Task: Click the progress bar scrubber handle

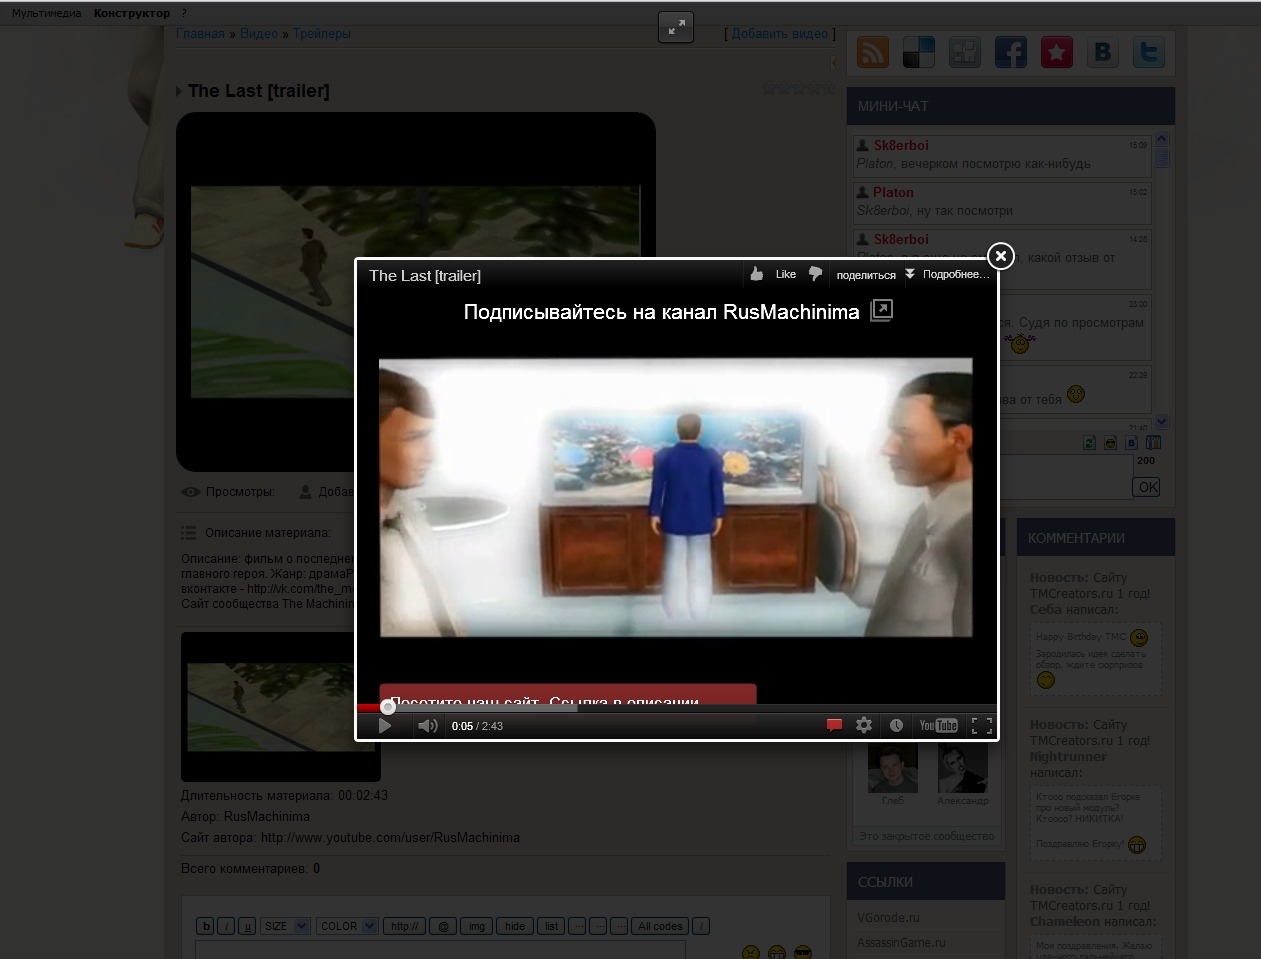Action: (388, 707)
